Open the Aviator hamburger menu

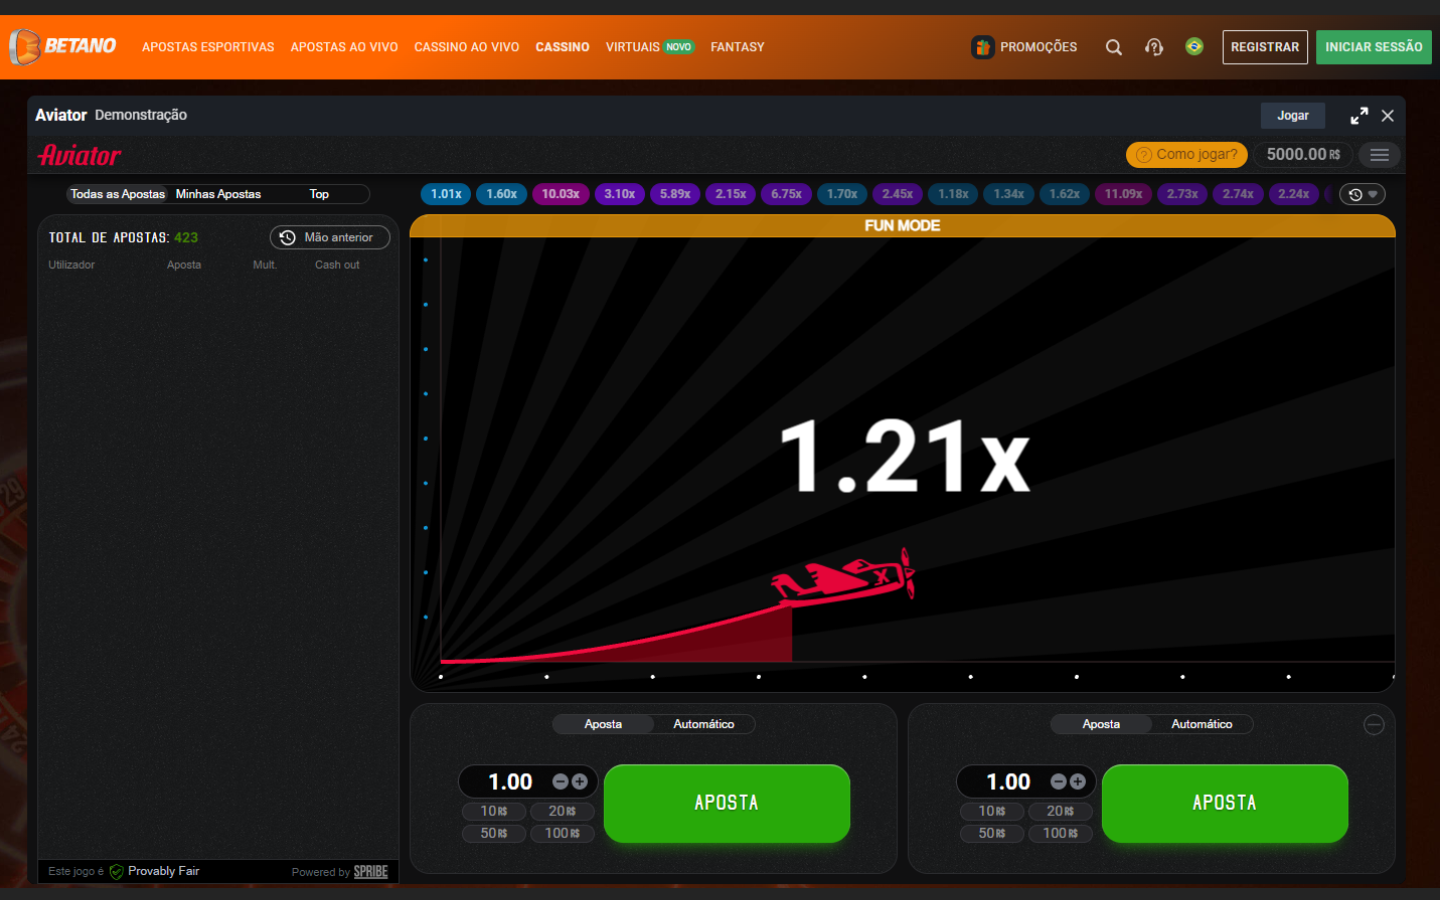(1379, 155)
